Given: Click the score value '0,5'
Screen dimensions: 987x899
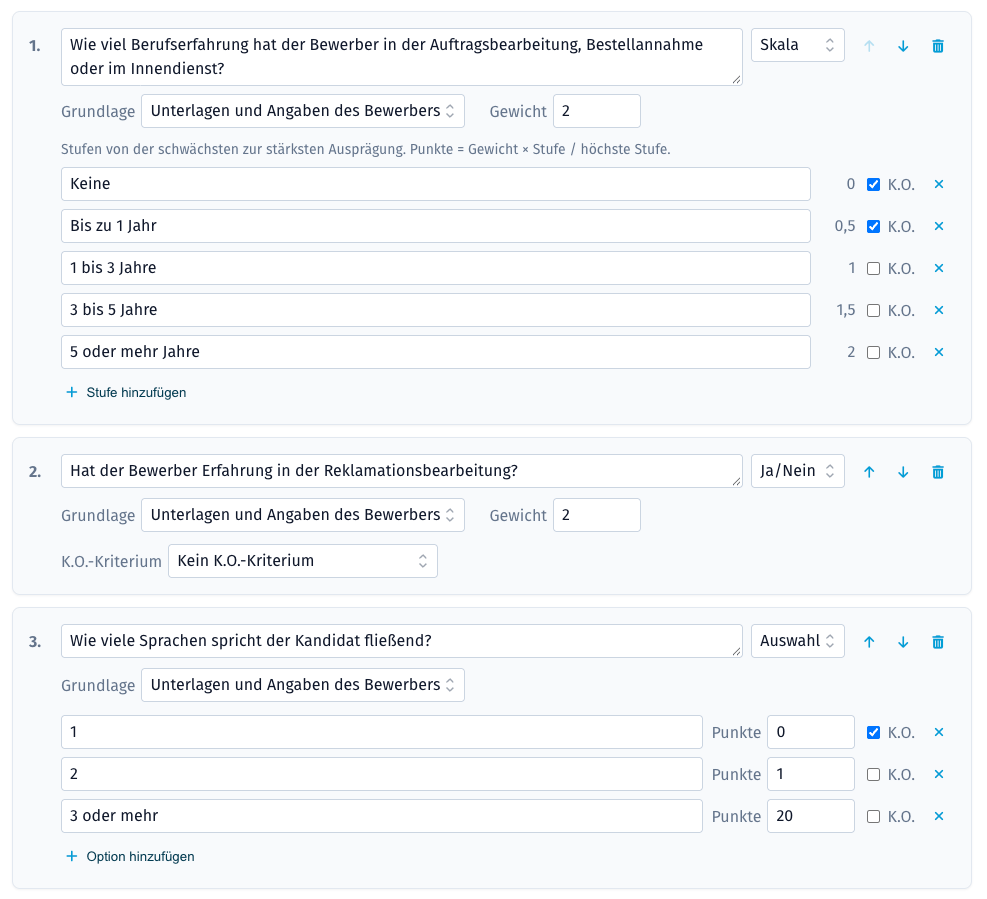Looking at the screenshot, I should pos(845,226).
